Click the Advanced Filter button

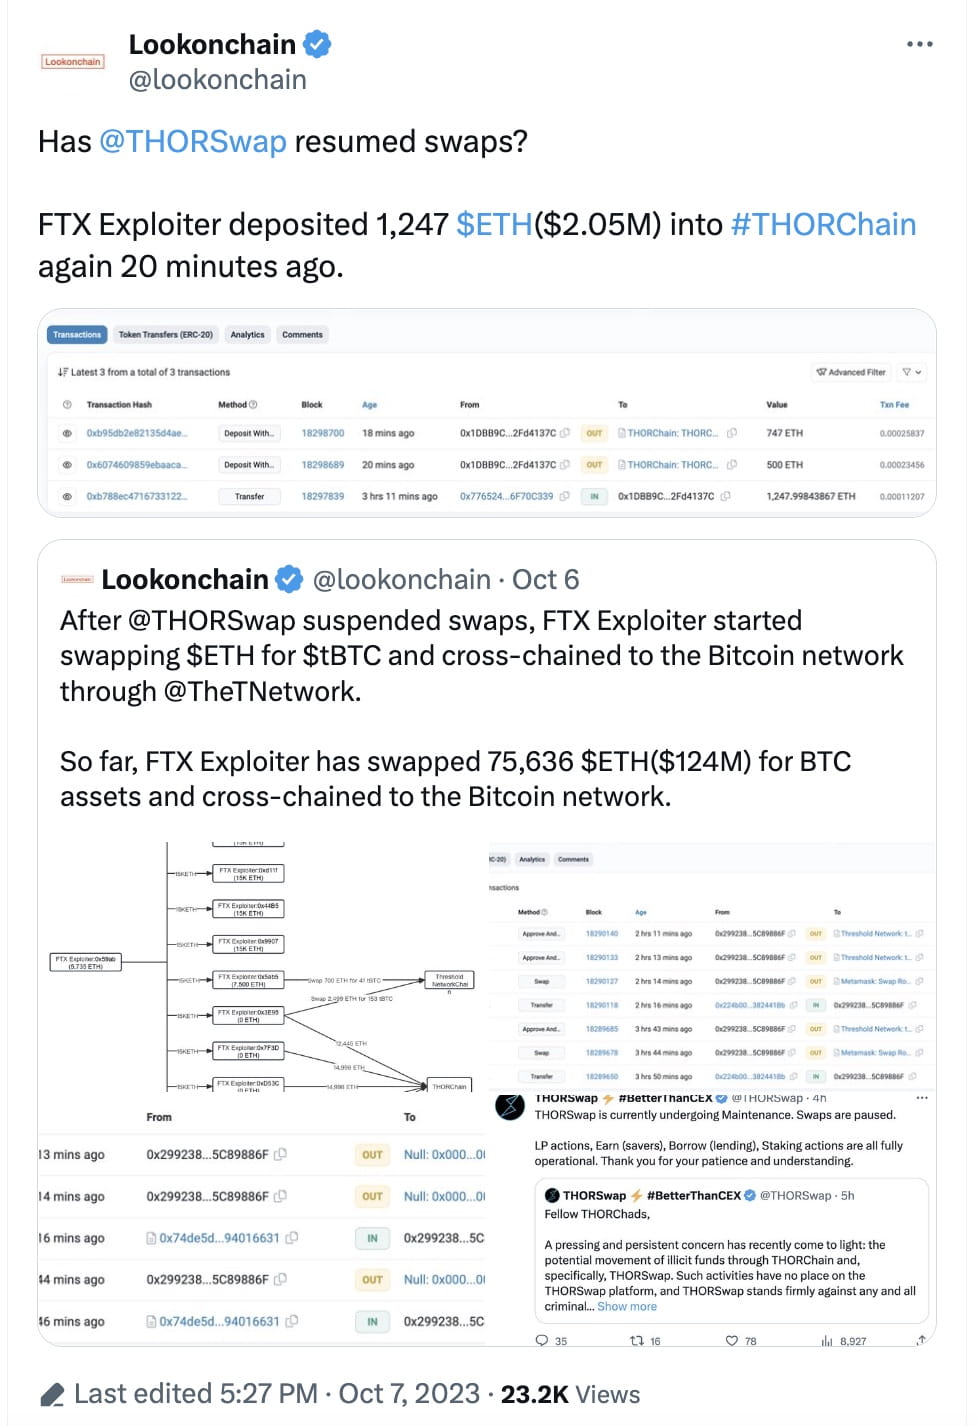(850, 371)
